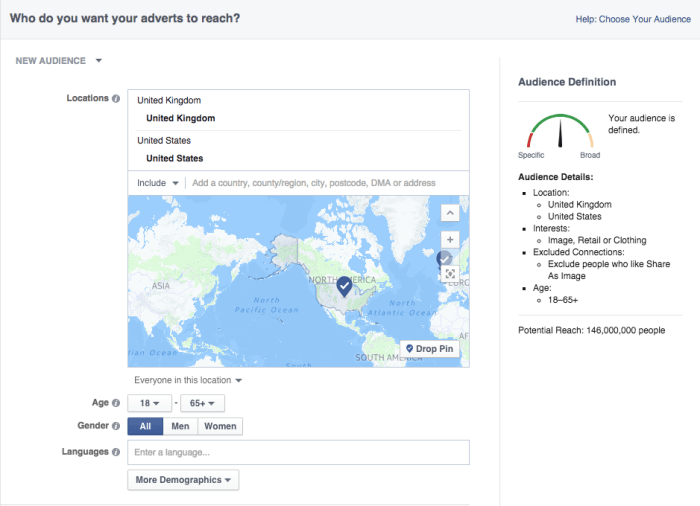
Task: Open maximum age 65+ dropdown
Action: (202, 403)
